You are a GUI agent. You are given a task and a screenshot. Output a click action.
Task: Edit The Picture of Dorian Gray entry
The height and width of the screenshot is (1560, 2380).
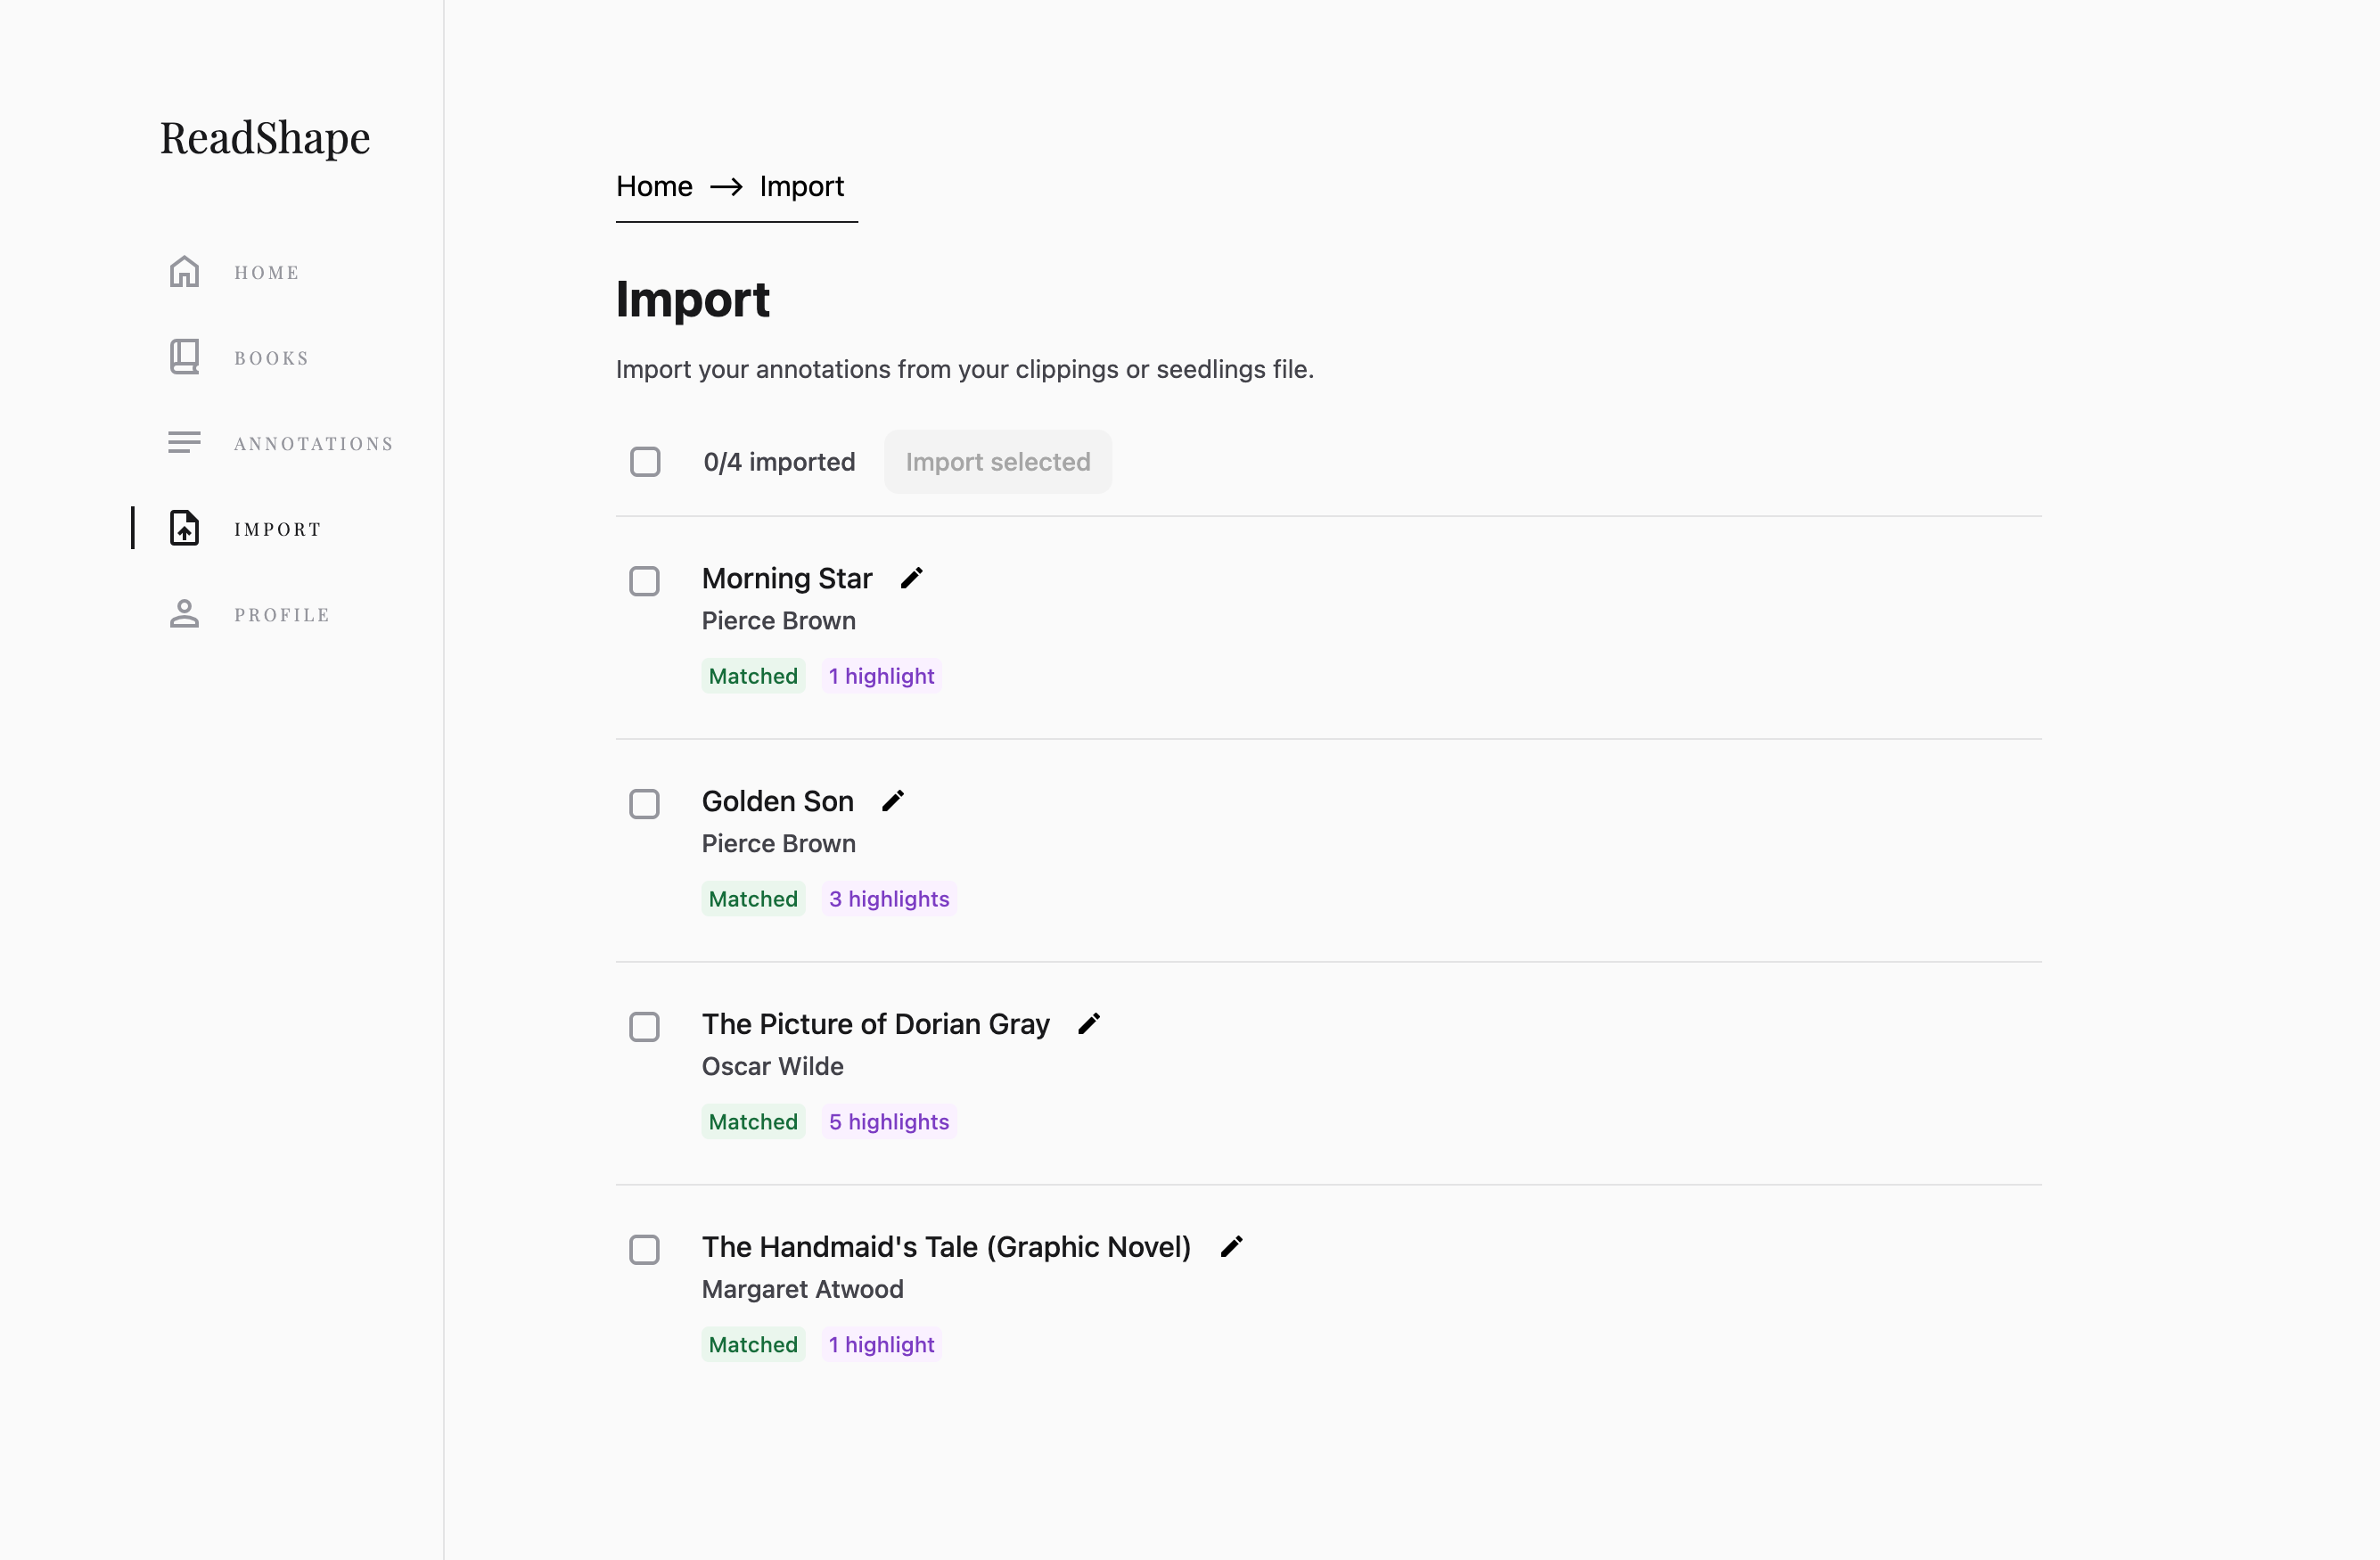pyautogui.click(x=1089, y=1024)
